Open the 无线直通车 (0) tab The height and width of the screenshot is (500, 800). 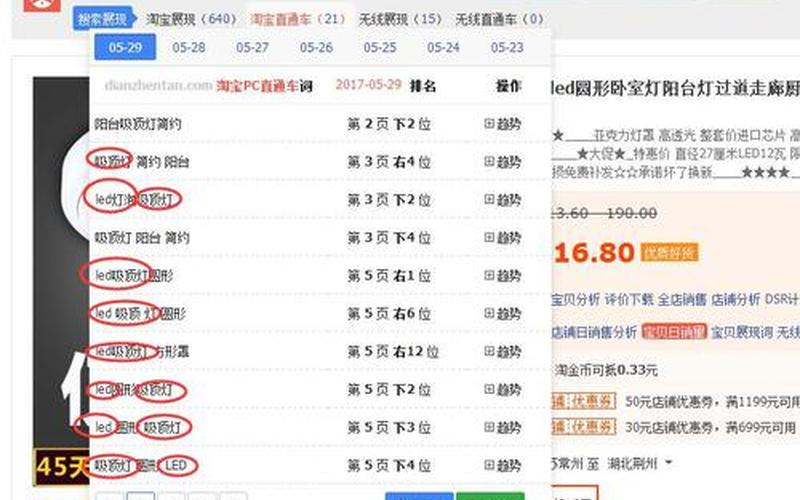tap(499, 19)
